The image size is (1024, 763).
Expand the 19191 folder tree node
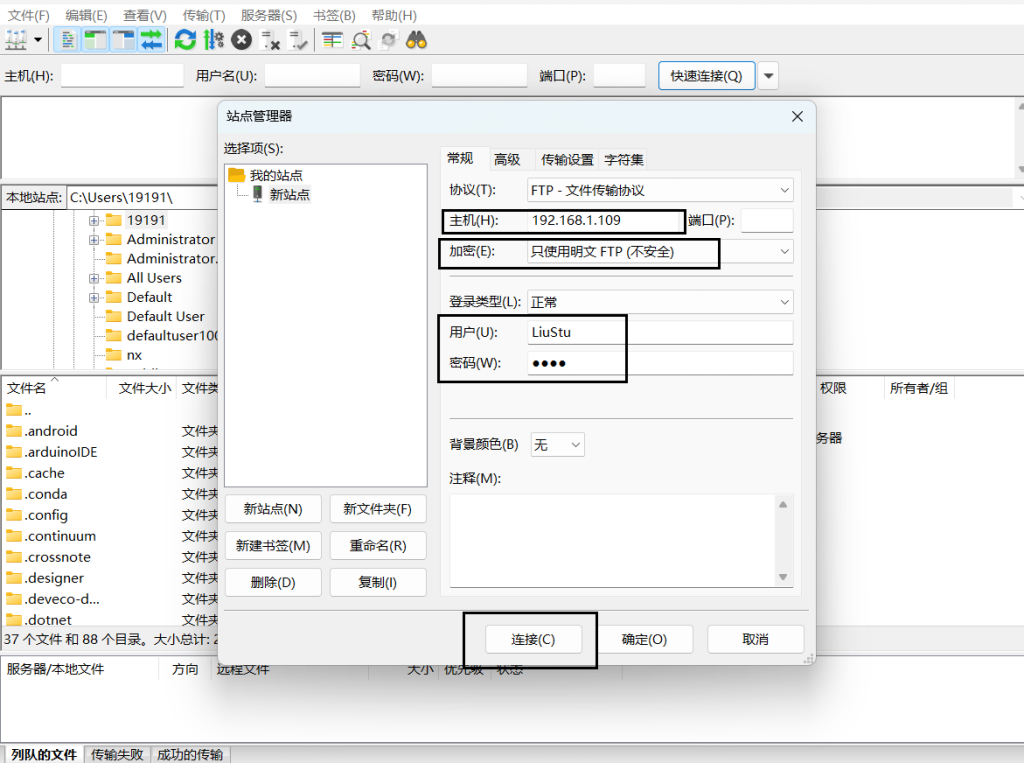94,220
